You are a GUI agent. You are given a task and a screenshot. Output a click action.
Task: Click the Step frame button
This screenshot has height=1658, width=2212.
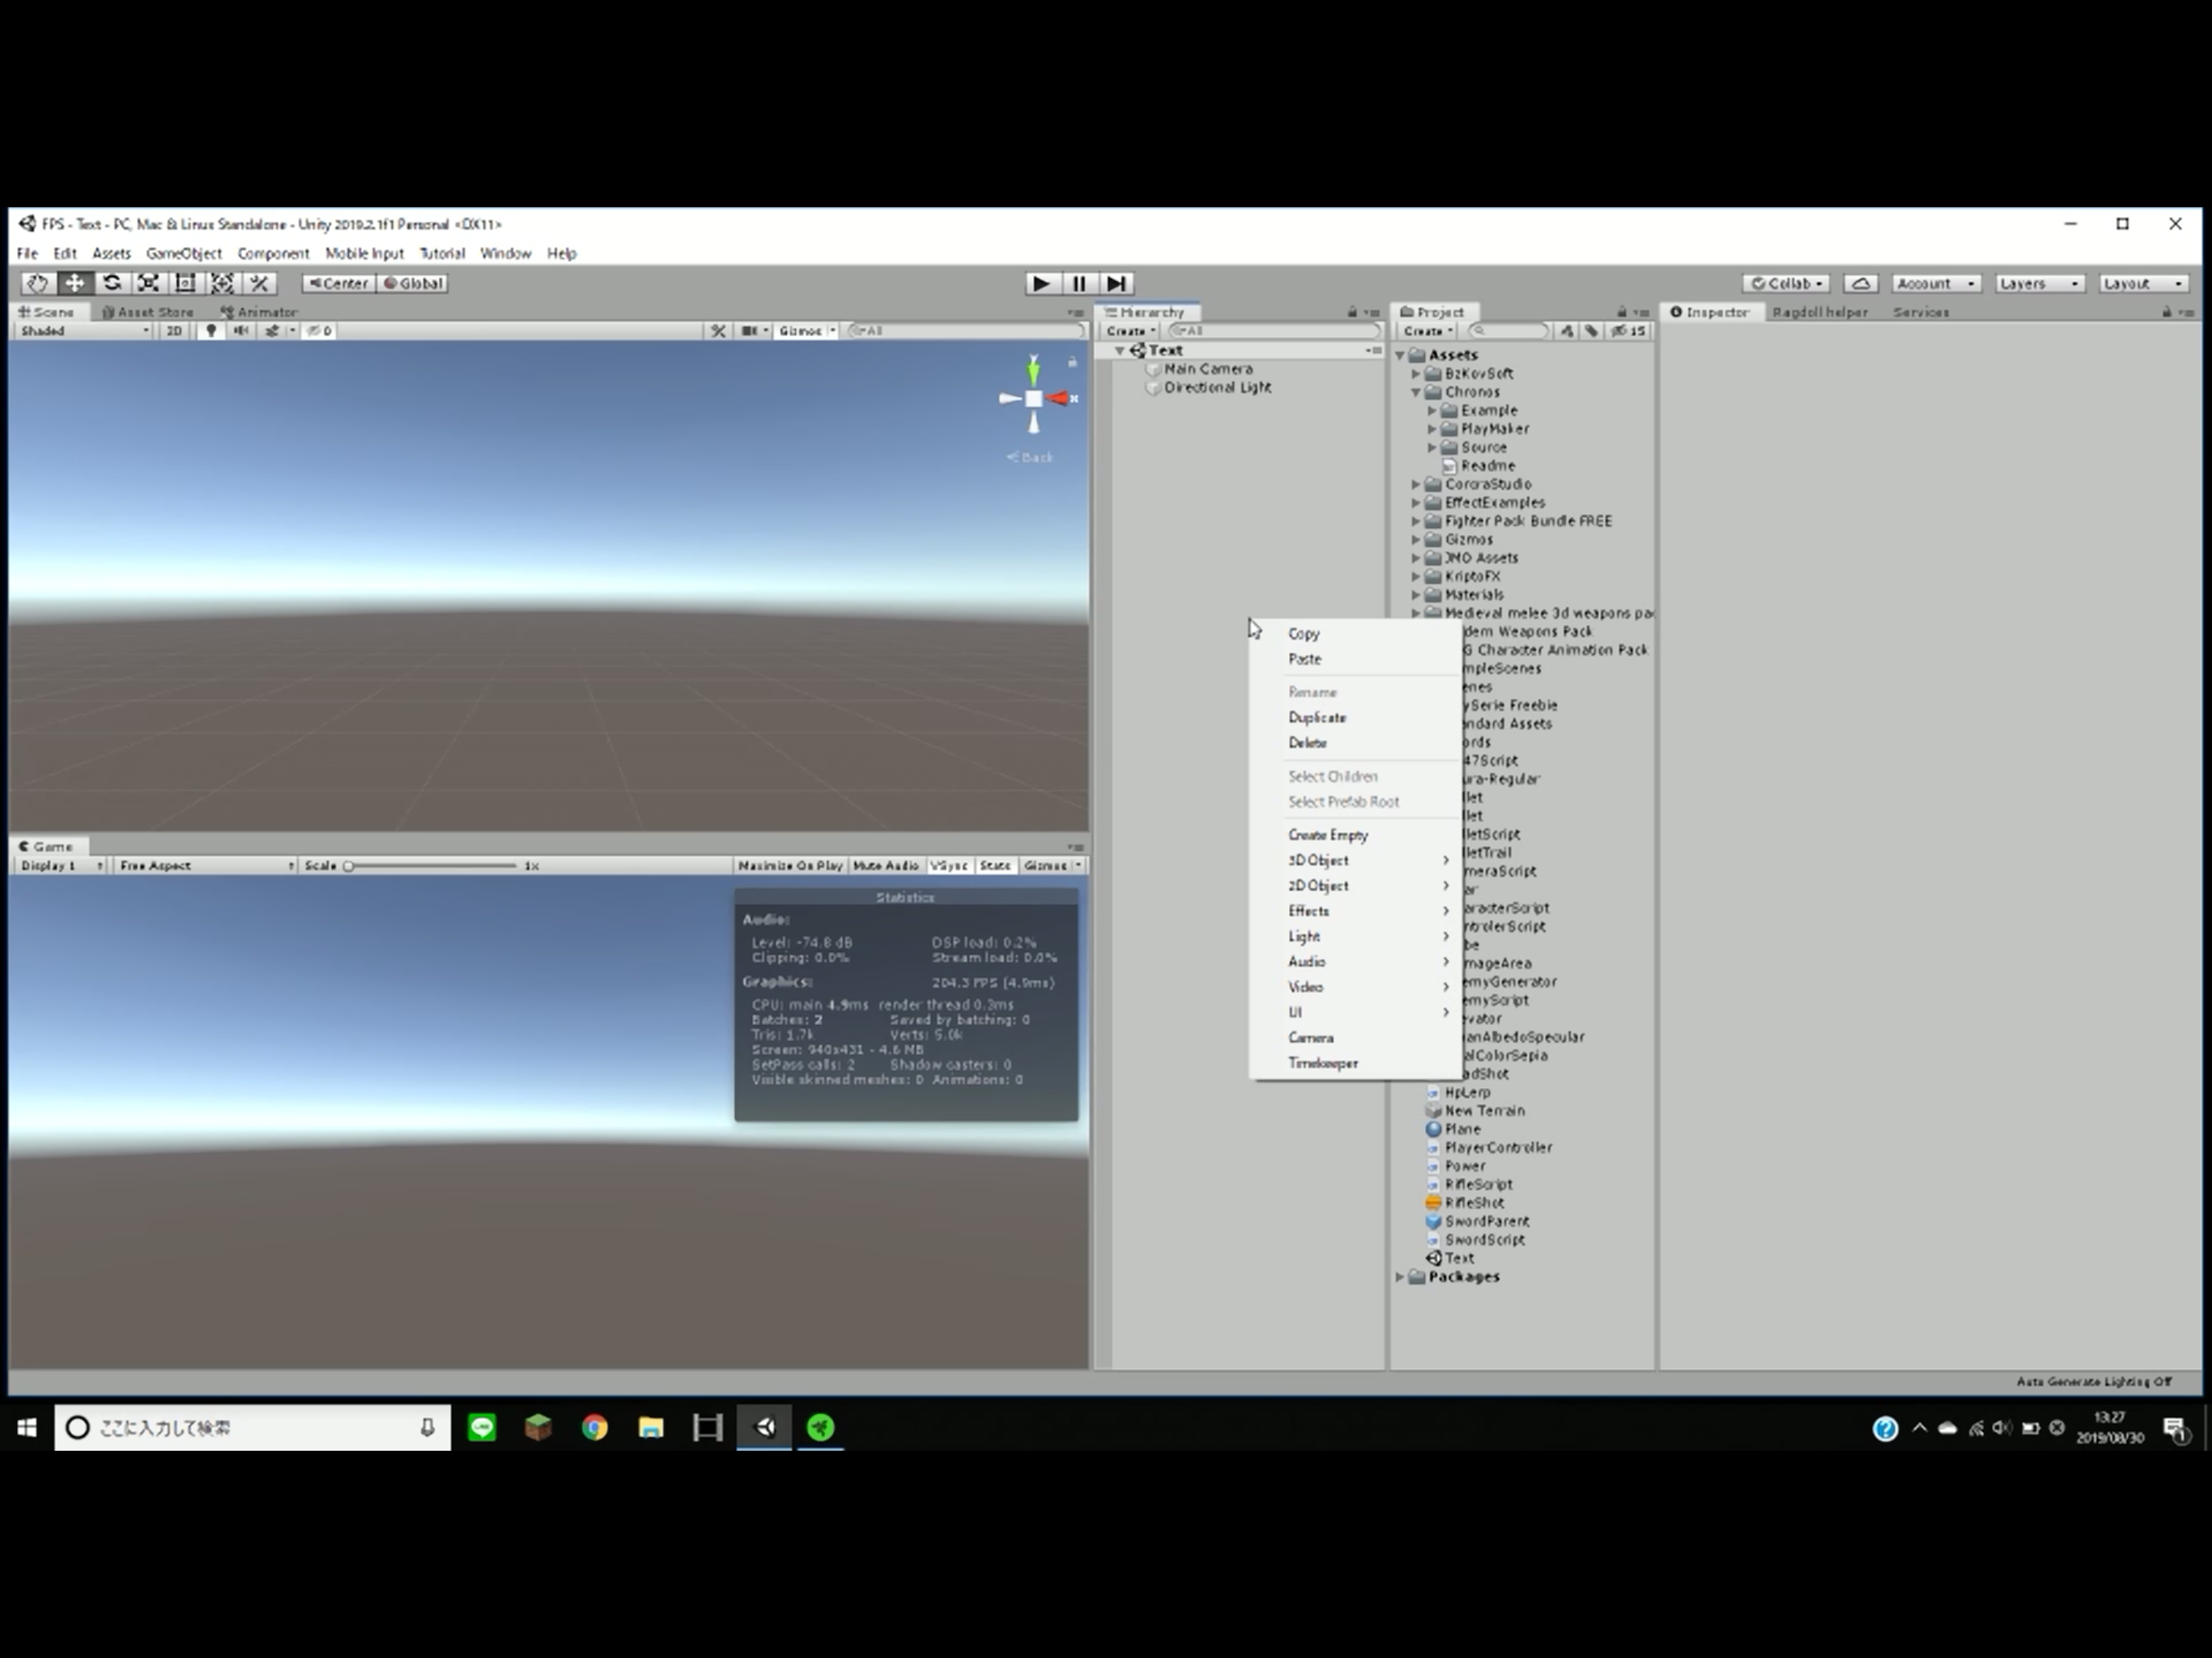click(1116, 283)
